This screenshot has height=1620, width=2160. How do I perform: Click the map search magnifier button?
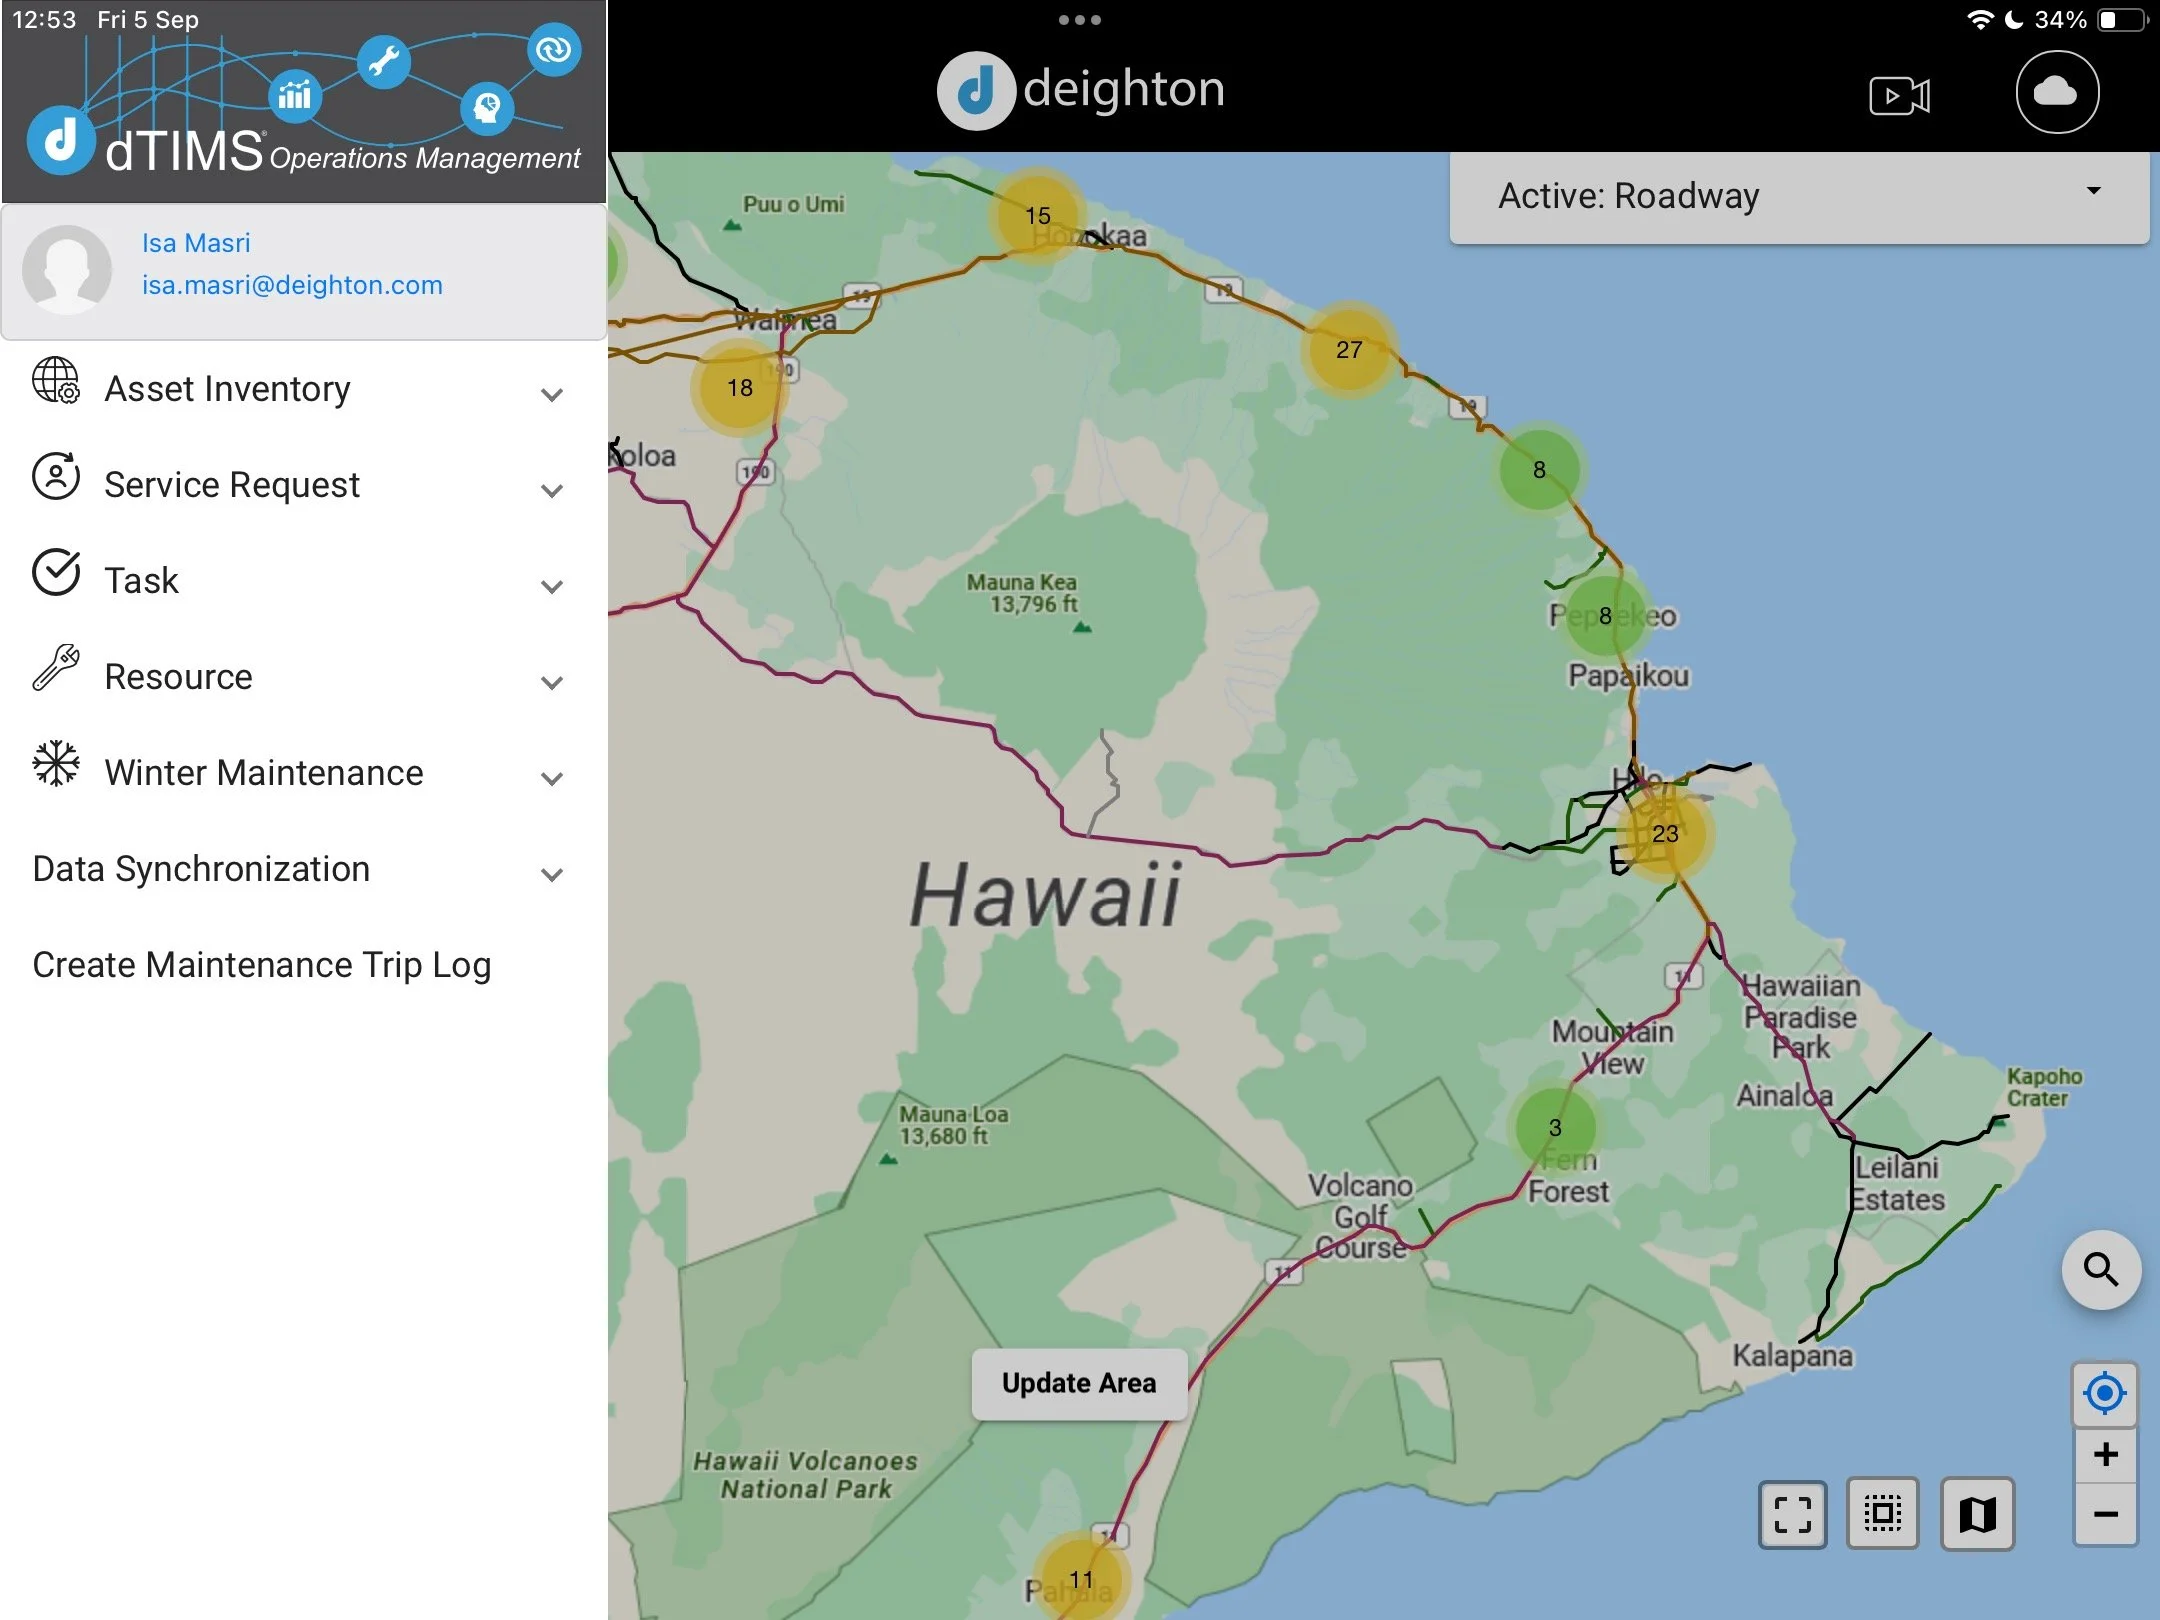point(2100,1270)
